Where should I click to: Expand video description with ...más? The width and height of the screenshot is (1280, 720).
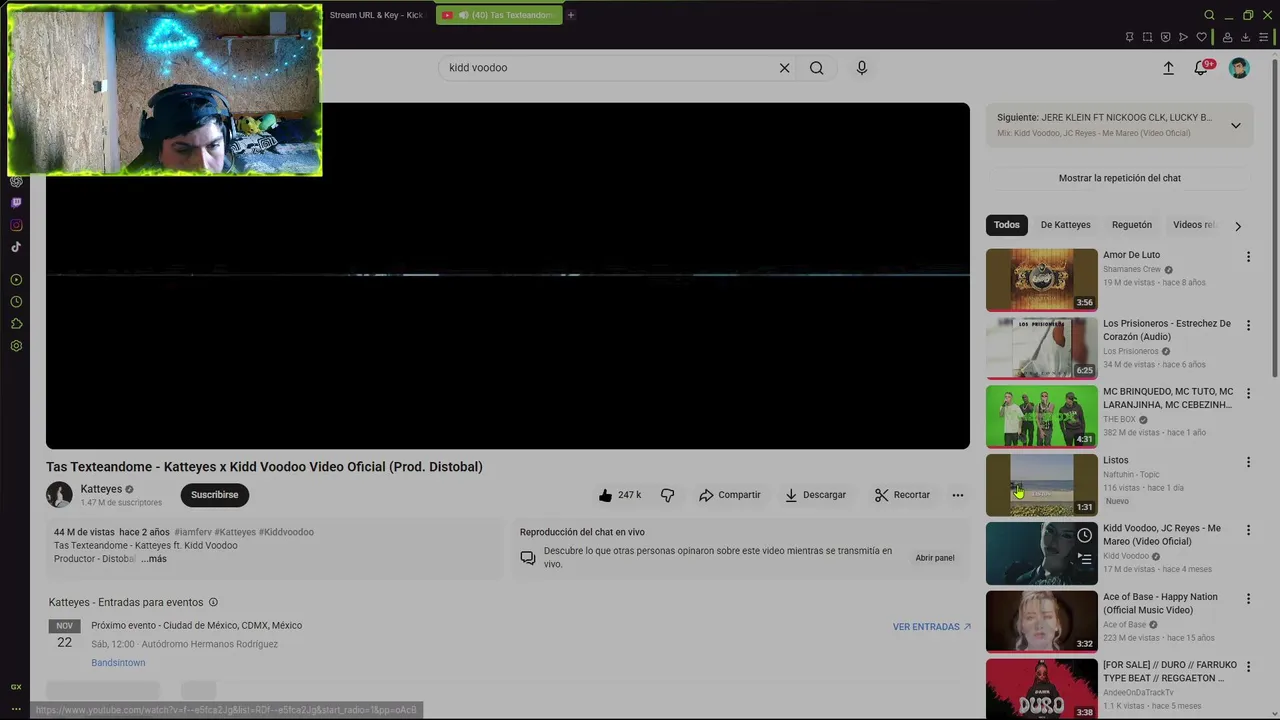(x=154, y=559)
